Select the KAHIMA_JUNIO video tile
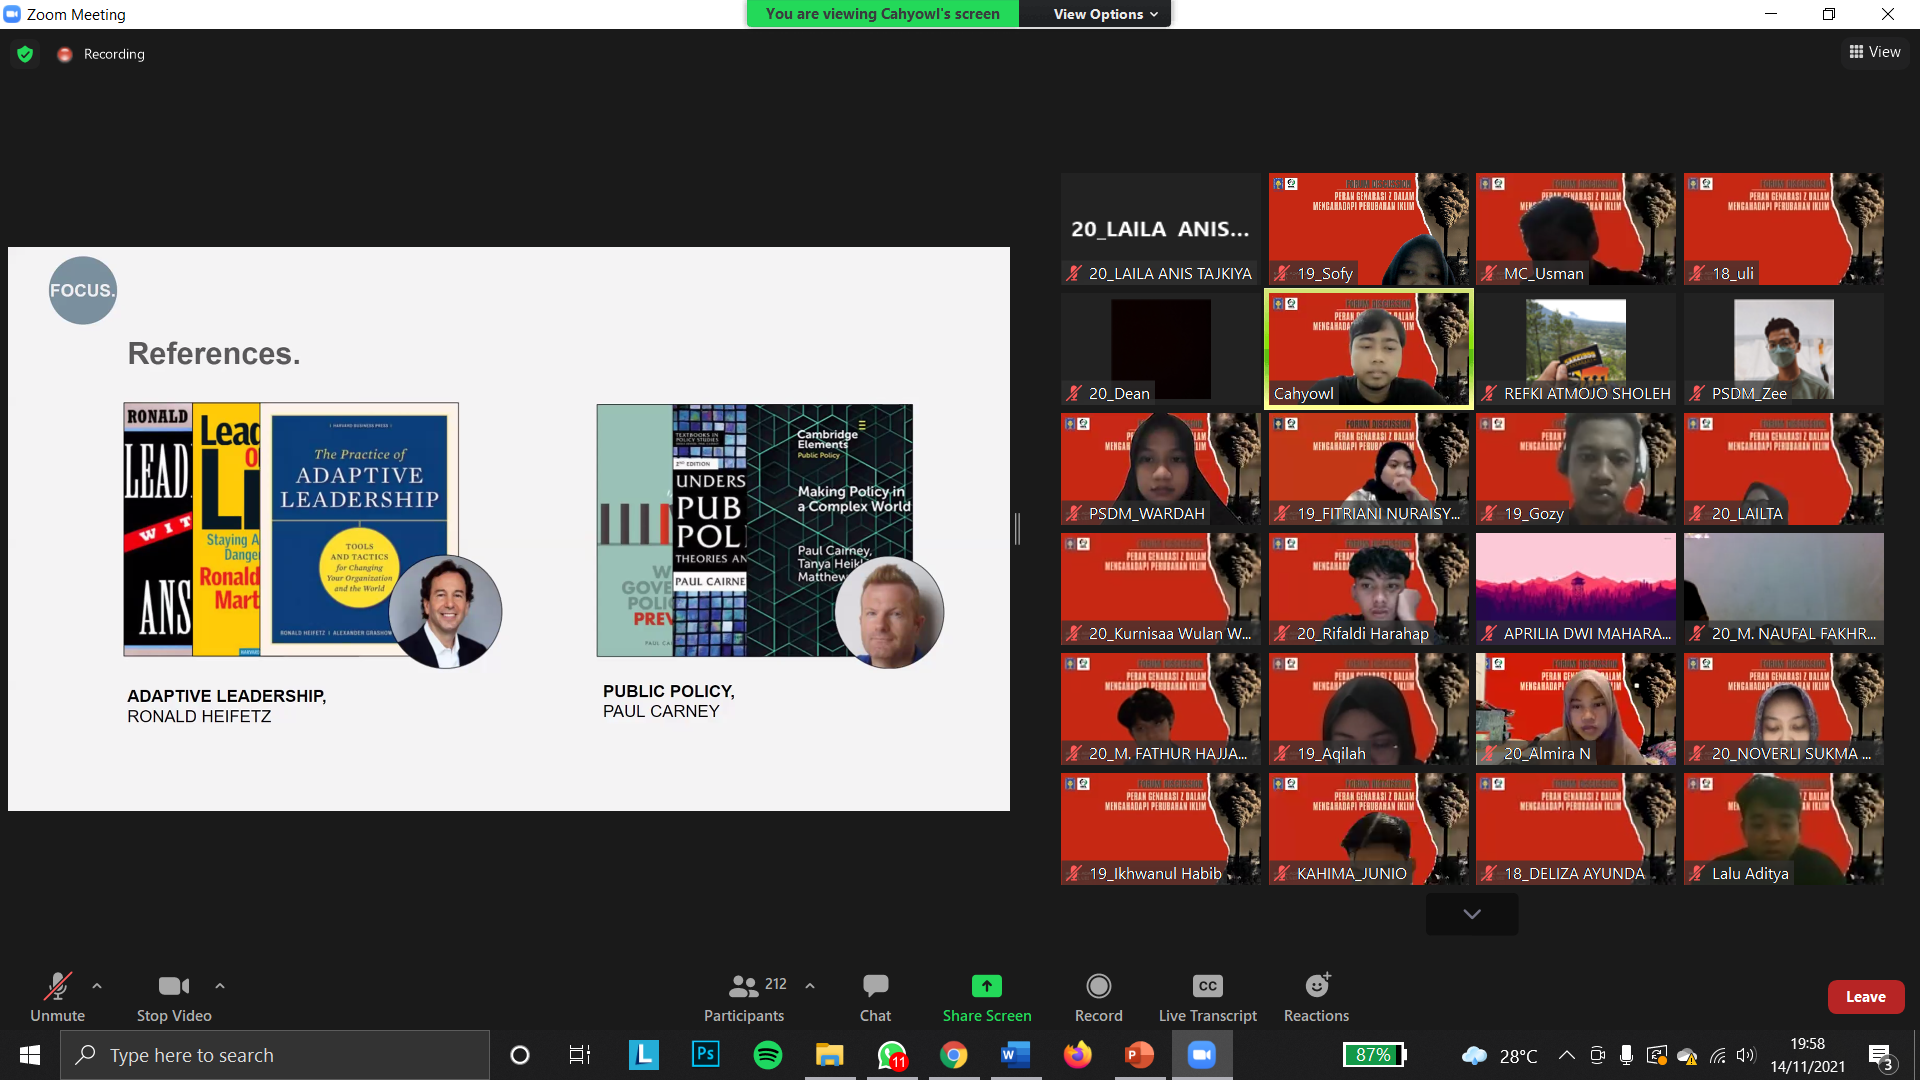 [x=1368, y=829]
